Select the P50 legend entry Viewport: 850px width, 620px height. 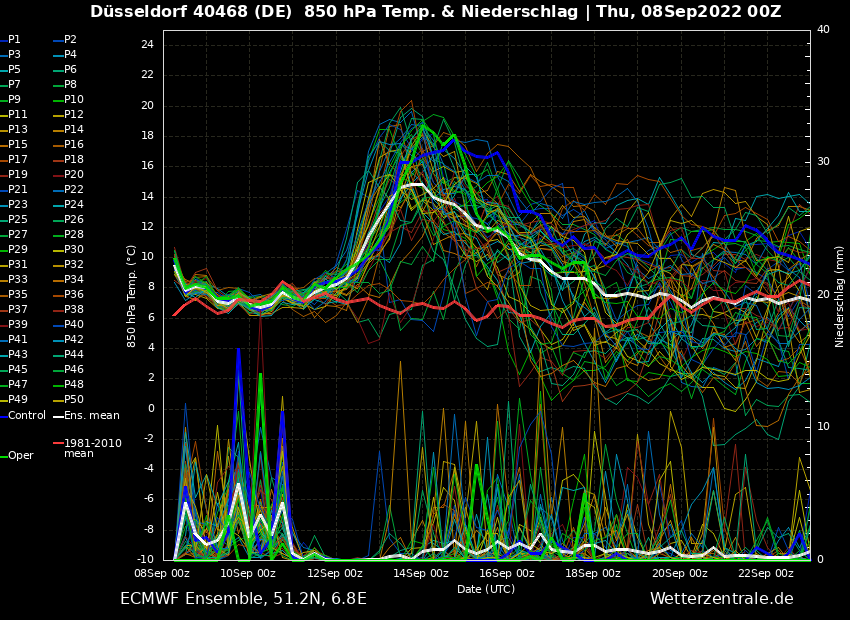click(x=74, y=400)
